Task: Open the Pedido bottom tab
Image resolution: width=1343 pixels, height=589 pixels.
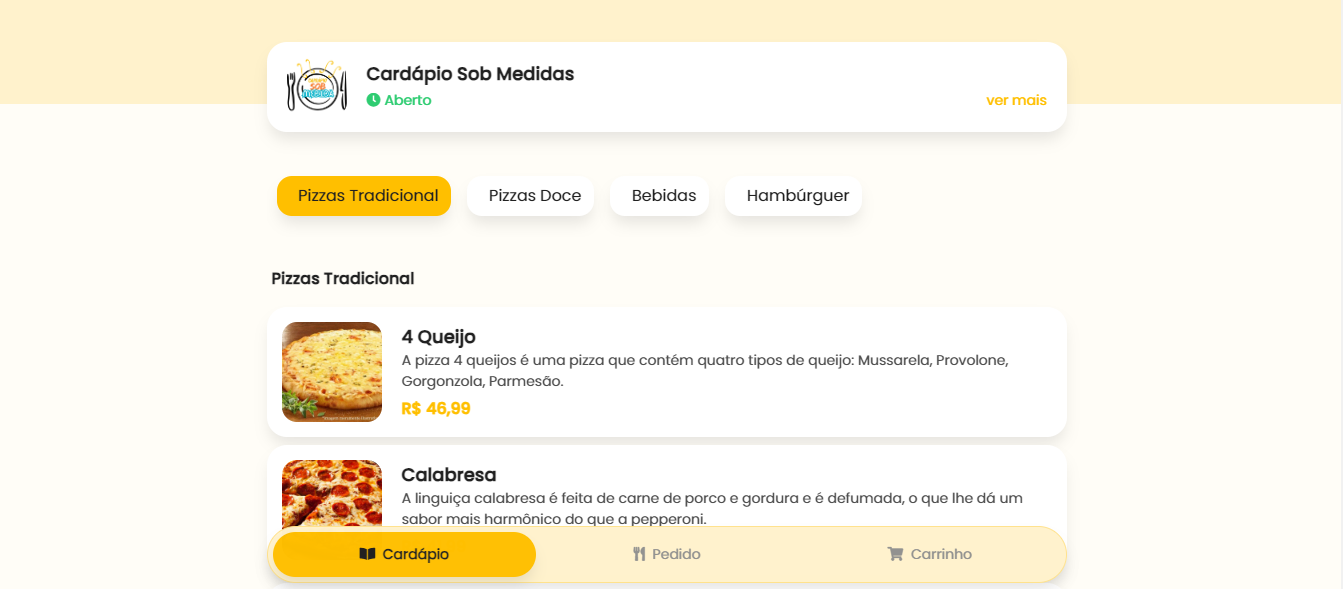Action: tap(667, 554)
